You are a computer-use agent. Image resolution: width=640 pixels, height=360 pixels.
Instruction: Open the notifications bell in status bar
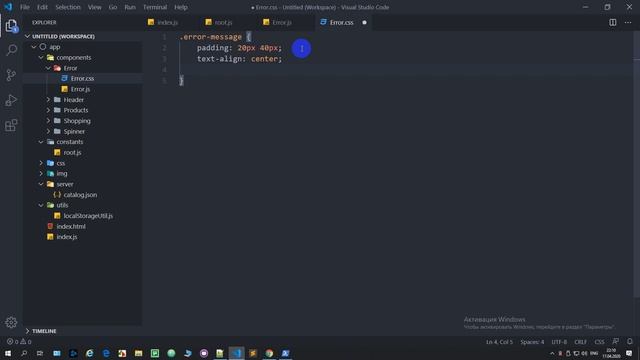coord(630,342)
